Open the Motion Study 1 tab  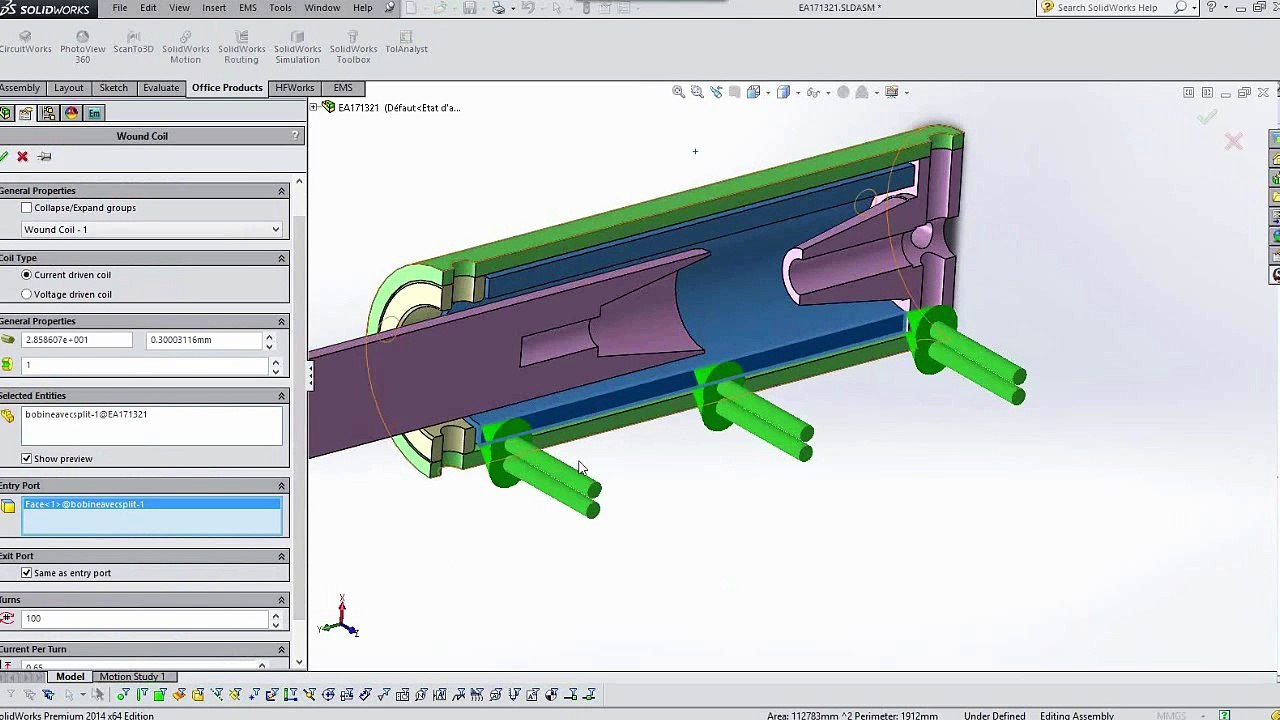(x=132, y=677)
